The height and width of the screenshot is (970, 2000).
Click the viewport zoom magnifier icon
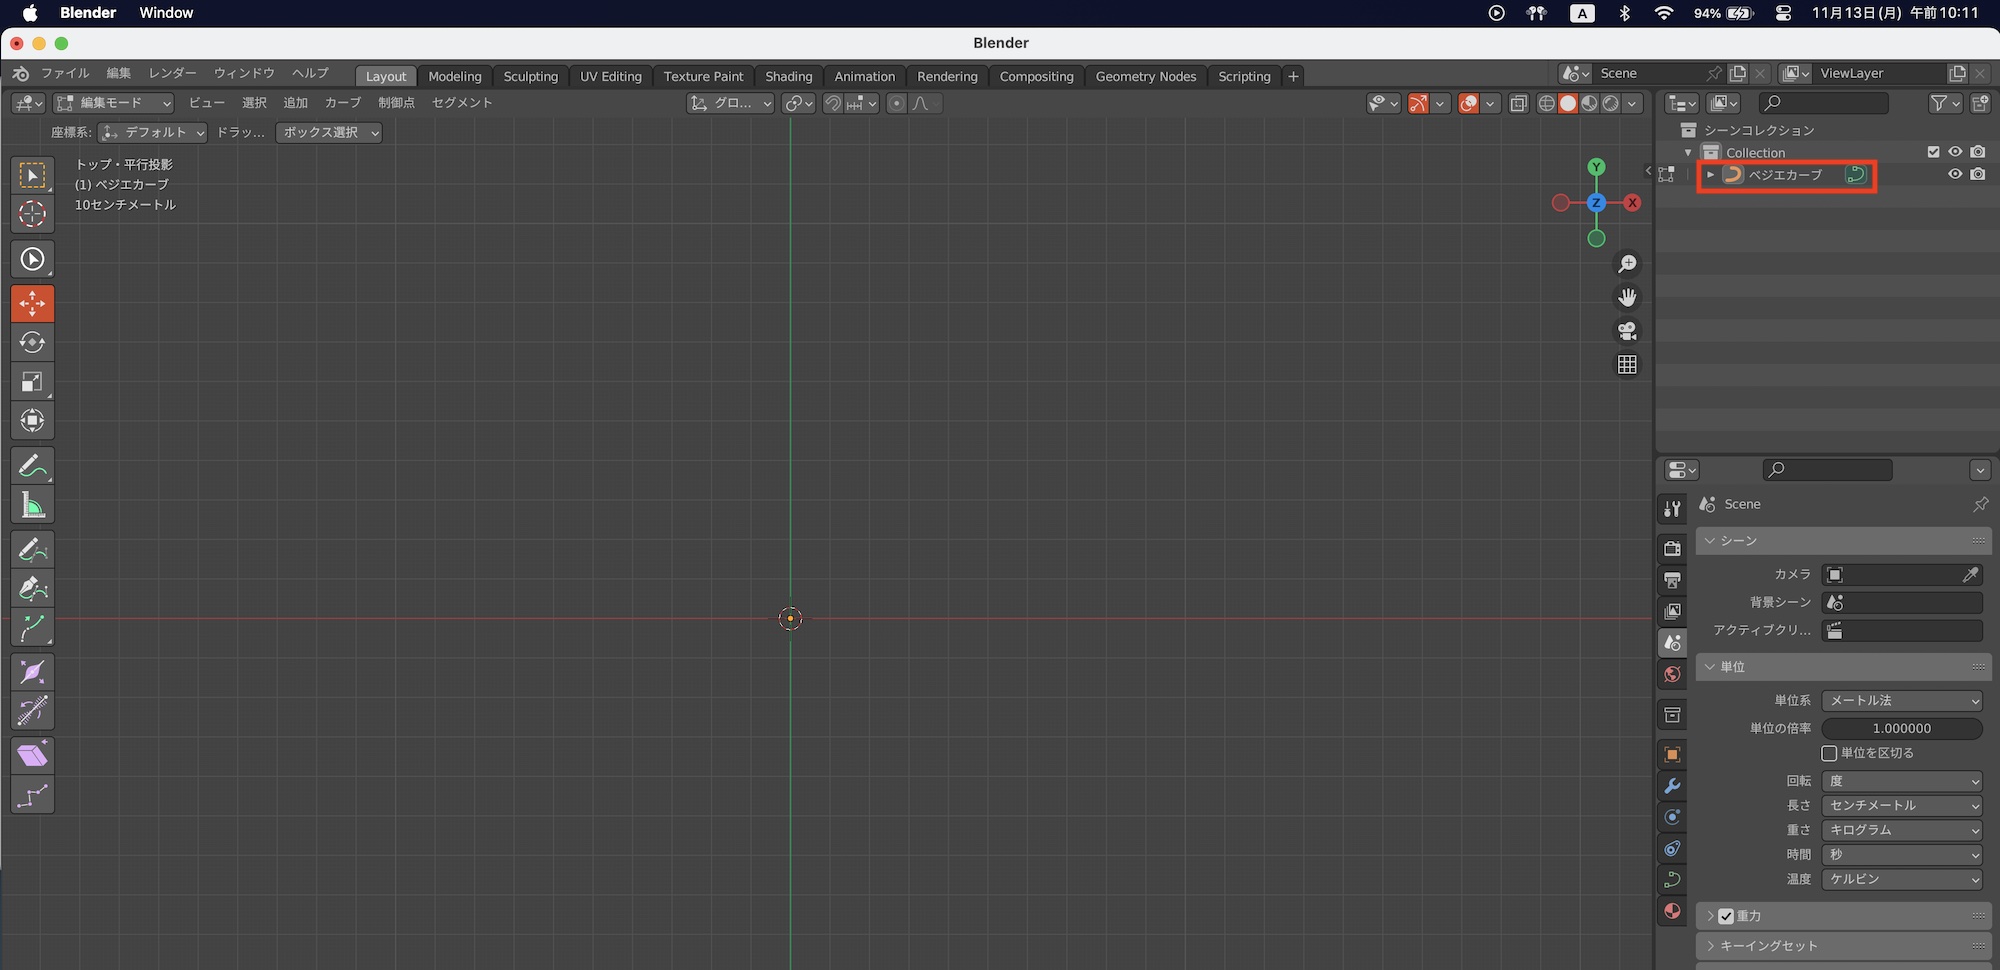tap(1627, 264)
